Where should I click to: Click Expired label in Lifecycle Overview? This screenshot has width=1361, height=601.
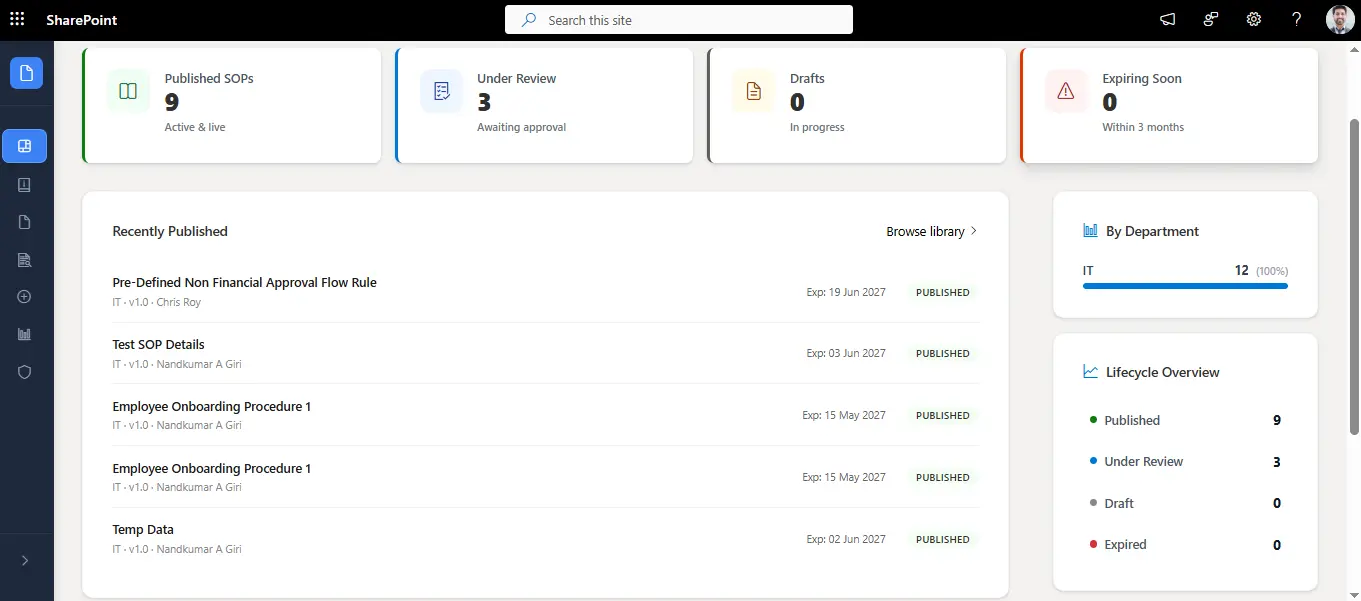(1125, 545)
